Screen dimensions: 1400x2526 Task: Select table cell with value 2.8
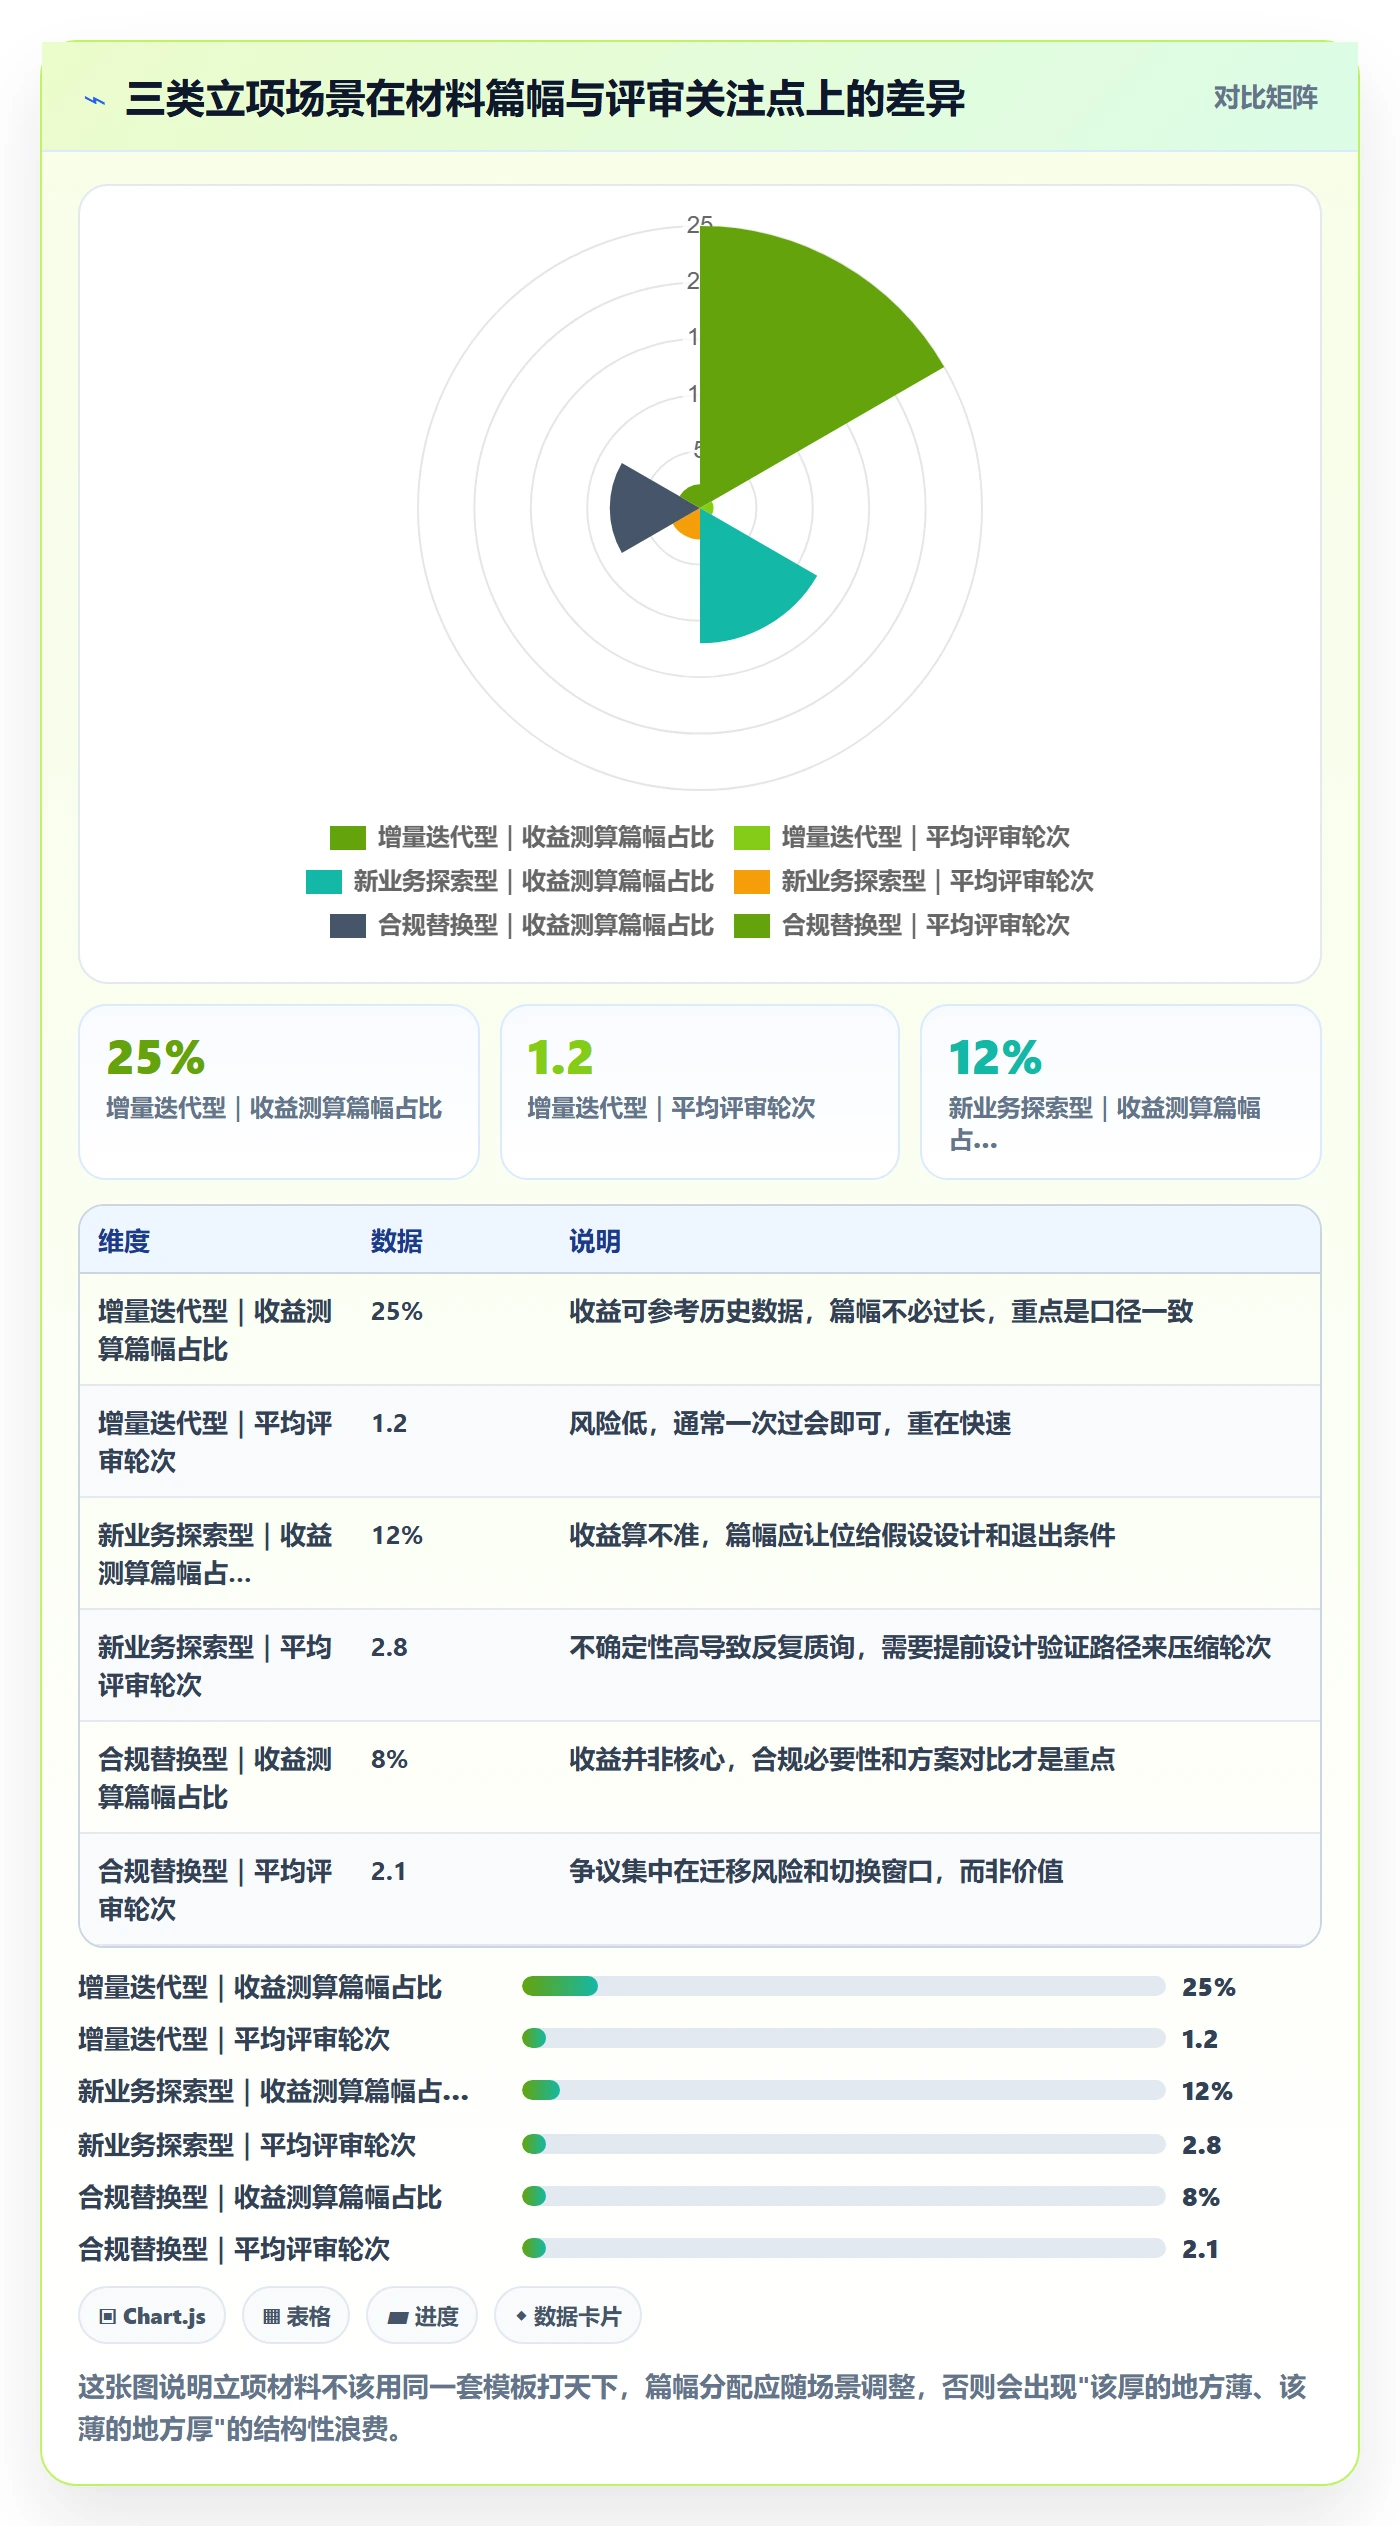pyautogui.click(x=389, y=1647)
